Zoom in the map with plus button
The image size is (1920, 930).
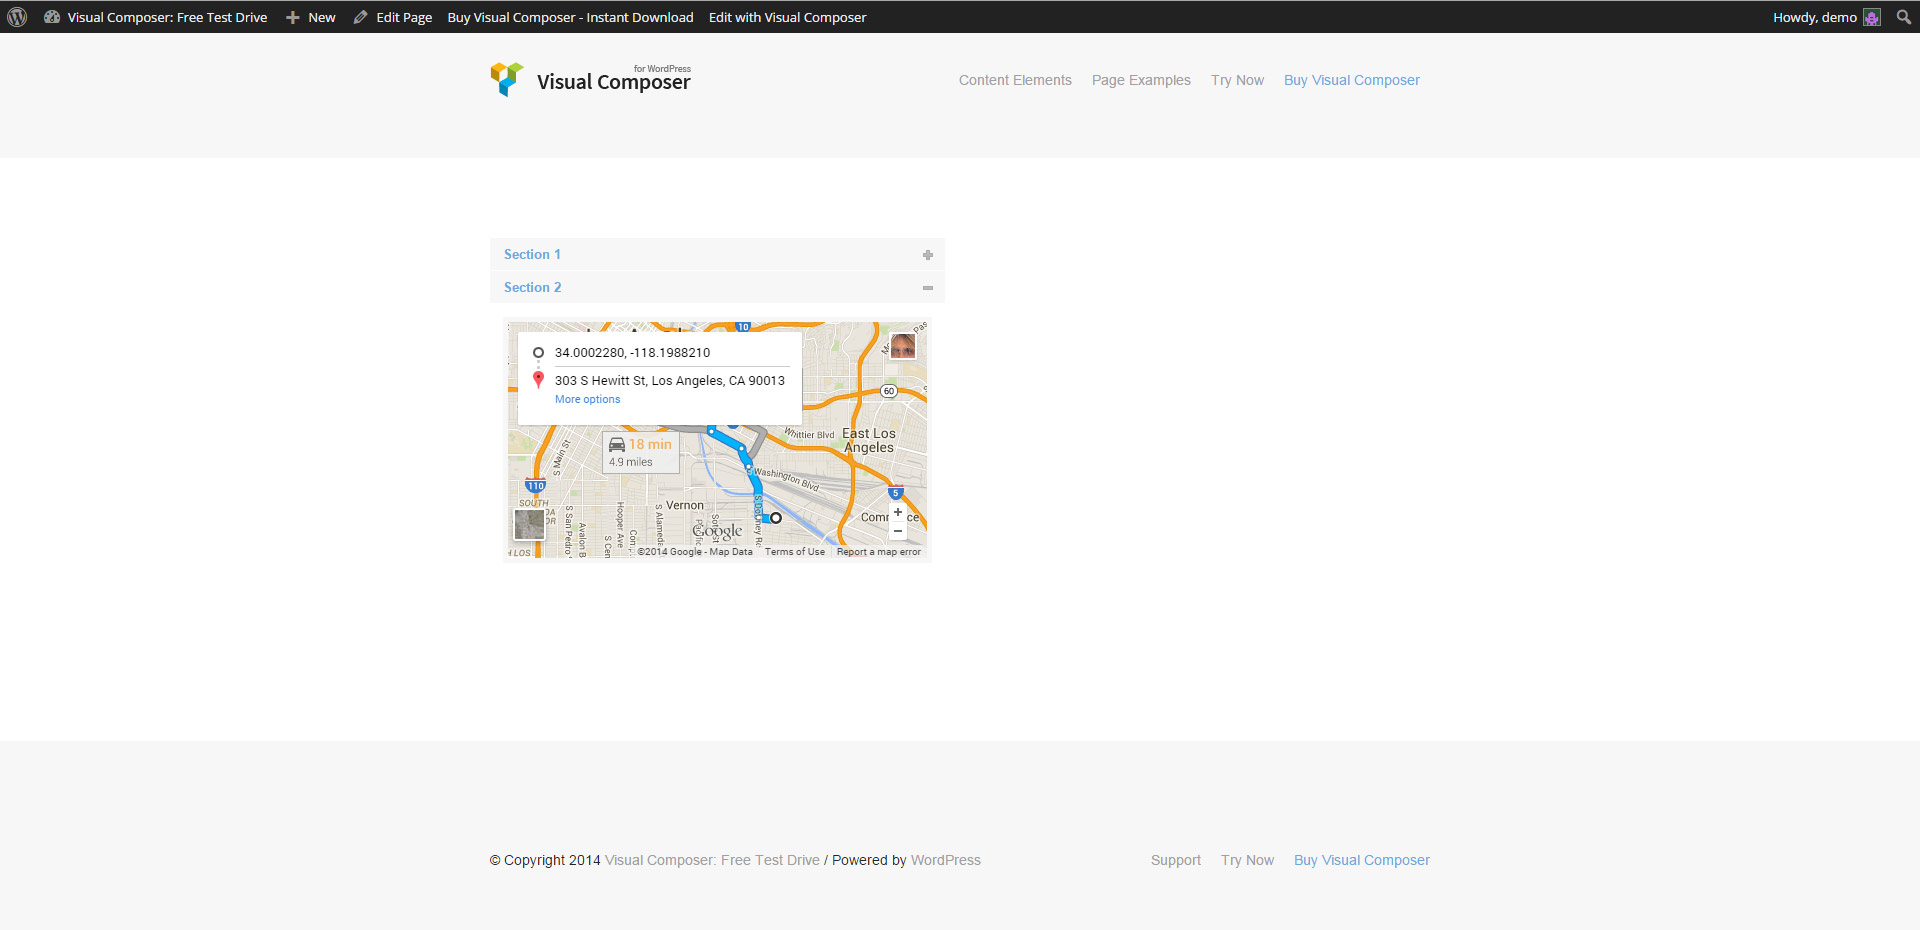pos(898,512)
